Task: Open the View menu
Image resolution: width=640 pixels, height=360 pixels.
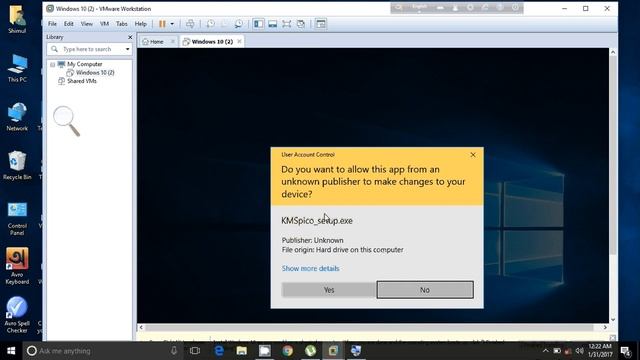Action: [x=87, y=24]
